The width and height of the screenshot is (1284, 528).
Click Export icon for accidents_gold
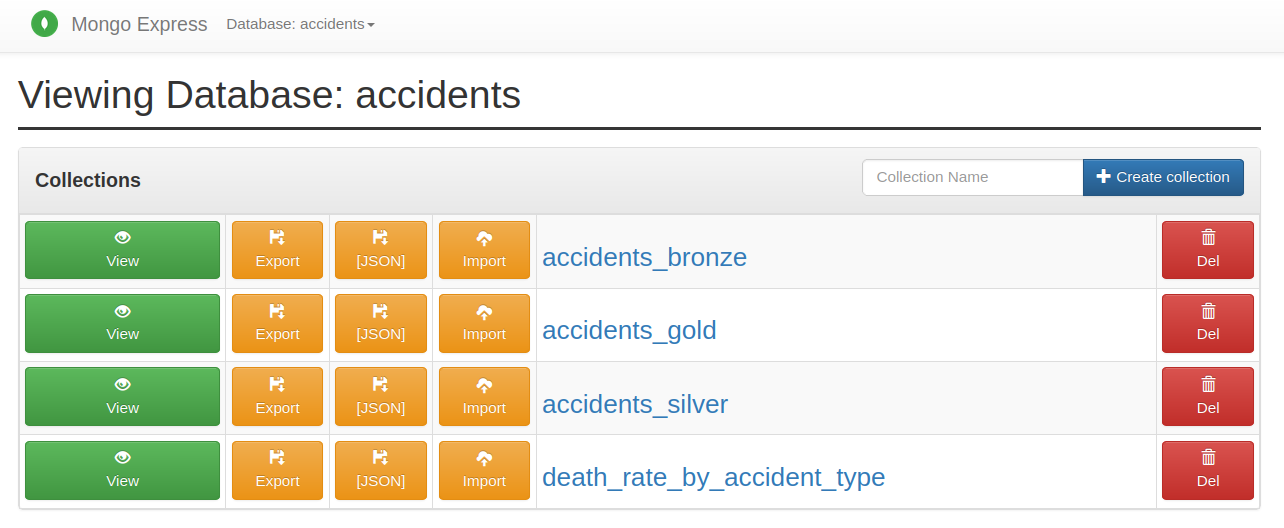tap(278, 311)
